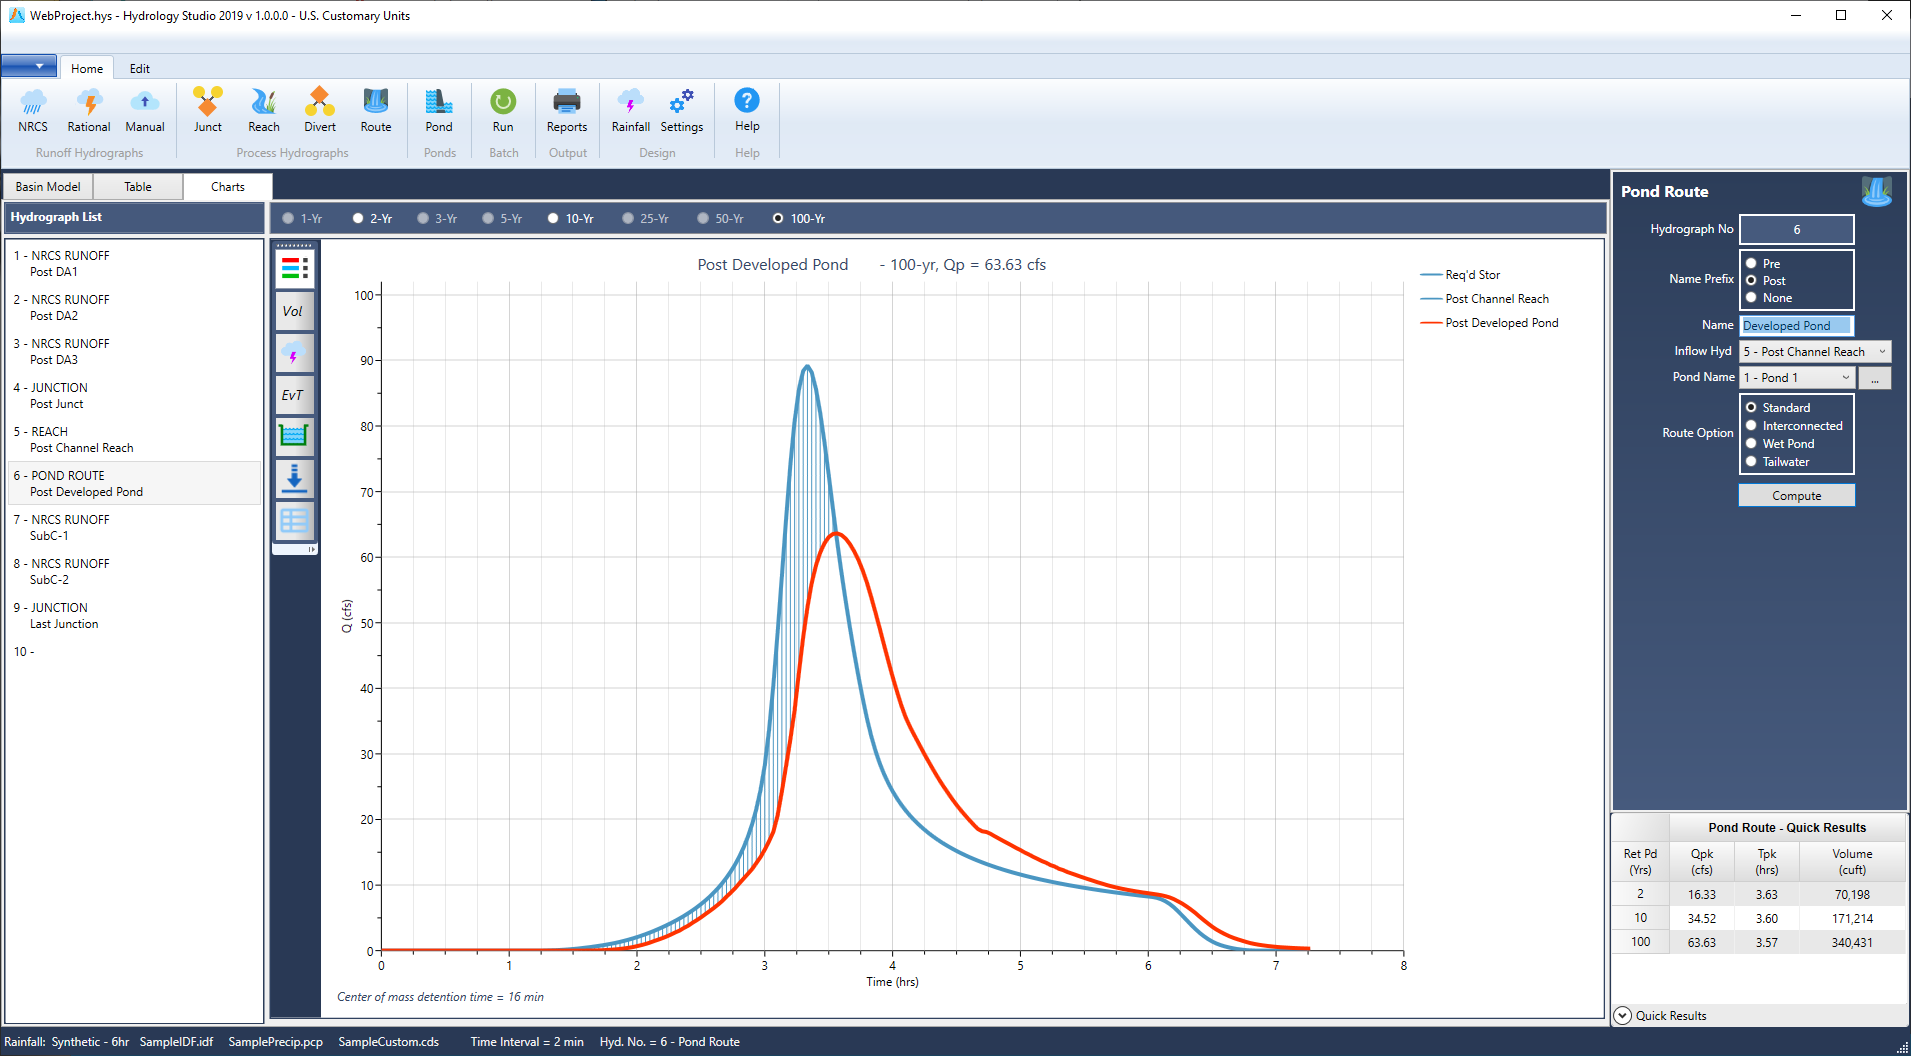This screenshot has height=1056, width=1911.
Task: Choose the Pre name prefix option
Action: 1752,264
